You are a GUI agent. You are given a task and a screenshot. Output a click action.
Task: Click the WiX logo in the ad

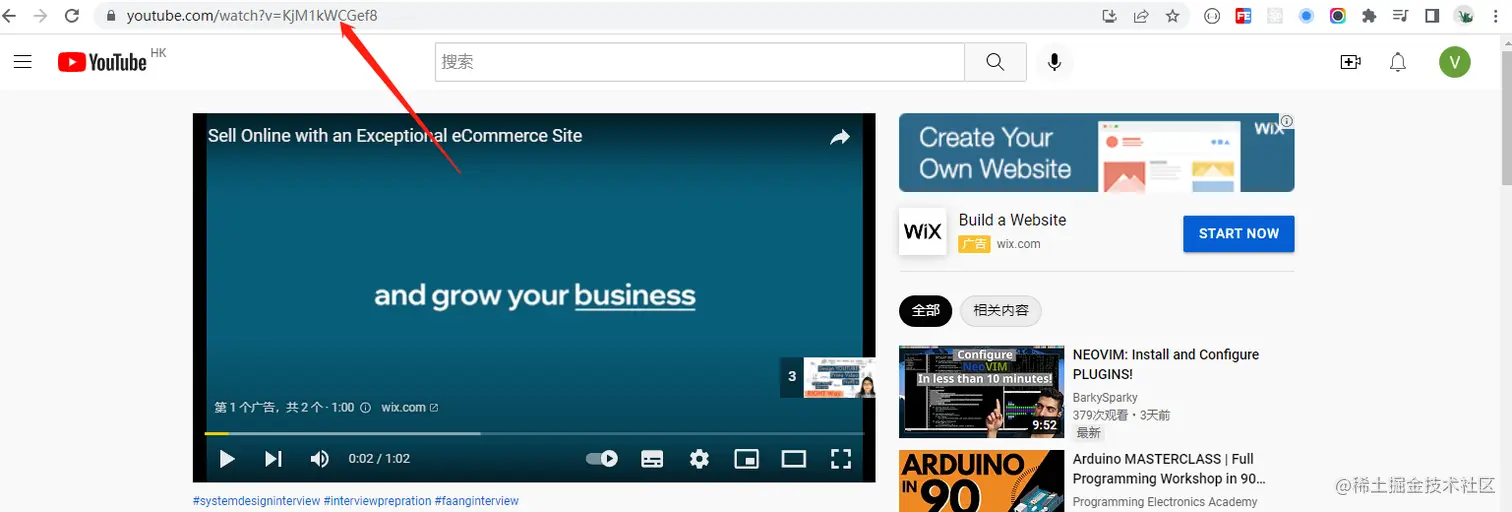922,231
